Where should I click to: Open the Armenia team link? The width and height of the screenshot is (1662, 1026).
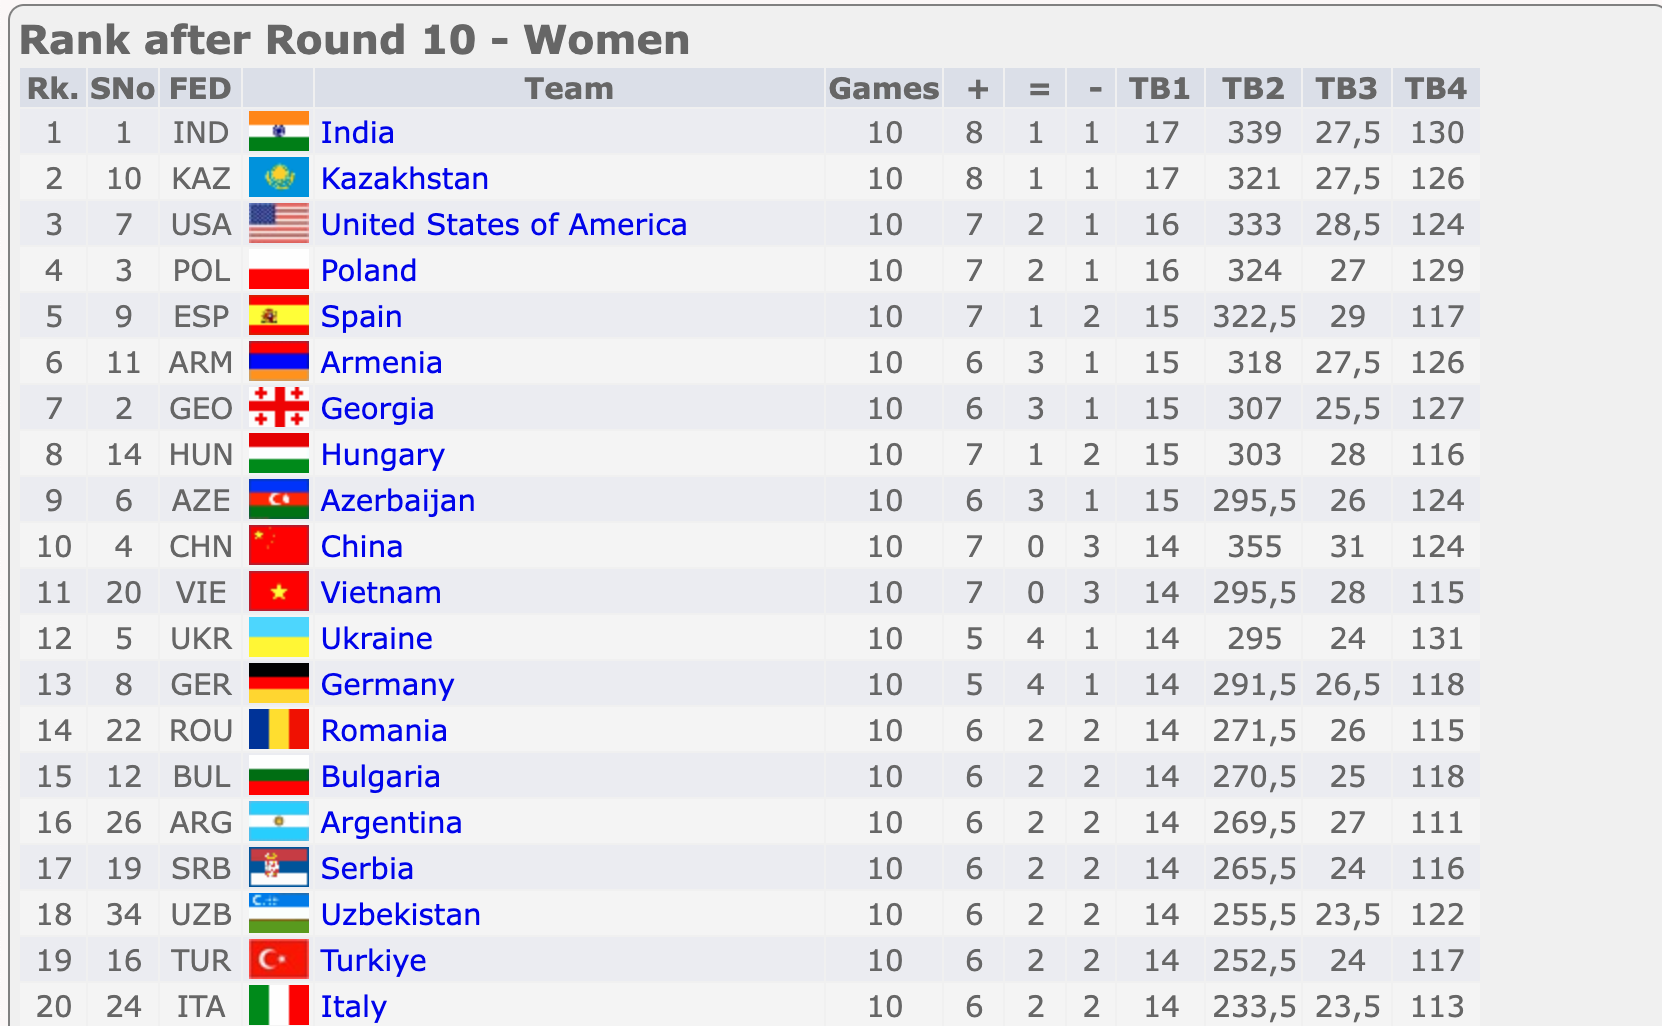click(381, 363)
